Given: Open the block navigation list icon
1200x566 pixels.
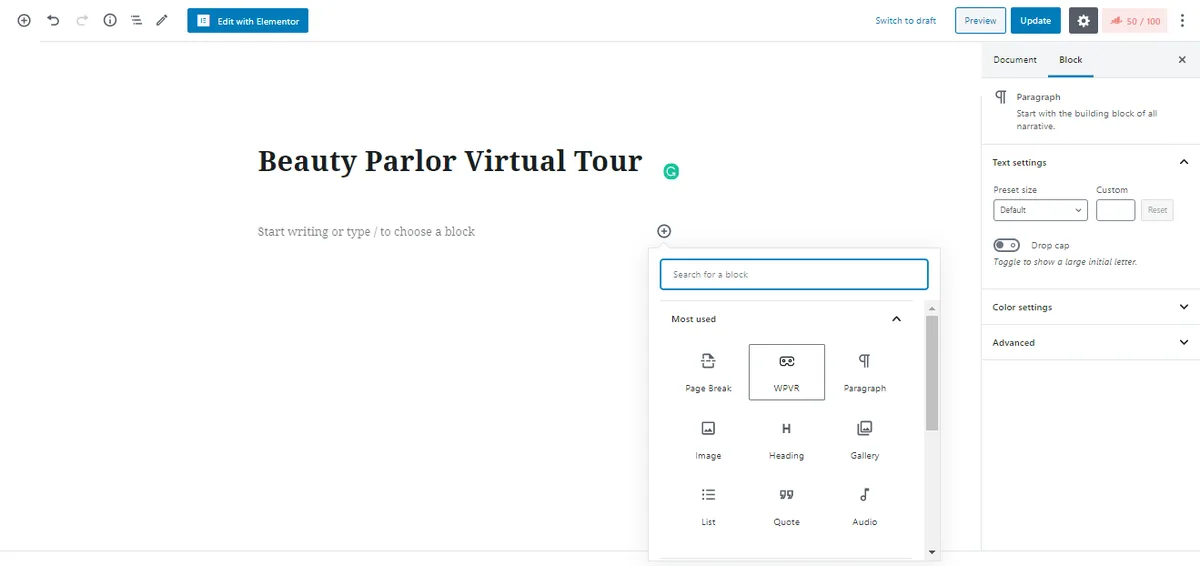Looking at the screenshot, I should [136, 20].
